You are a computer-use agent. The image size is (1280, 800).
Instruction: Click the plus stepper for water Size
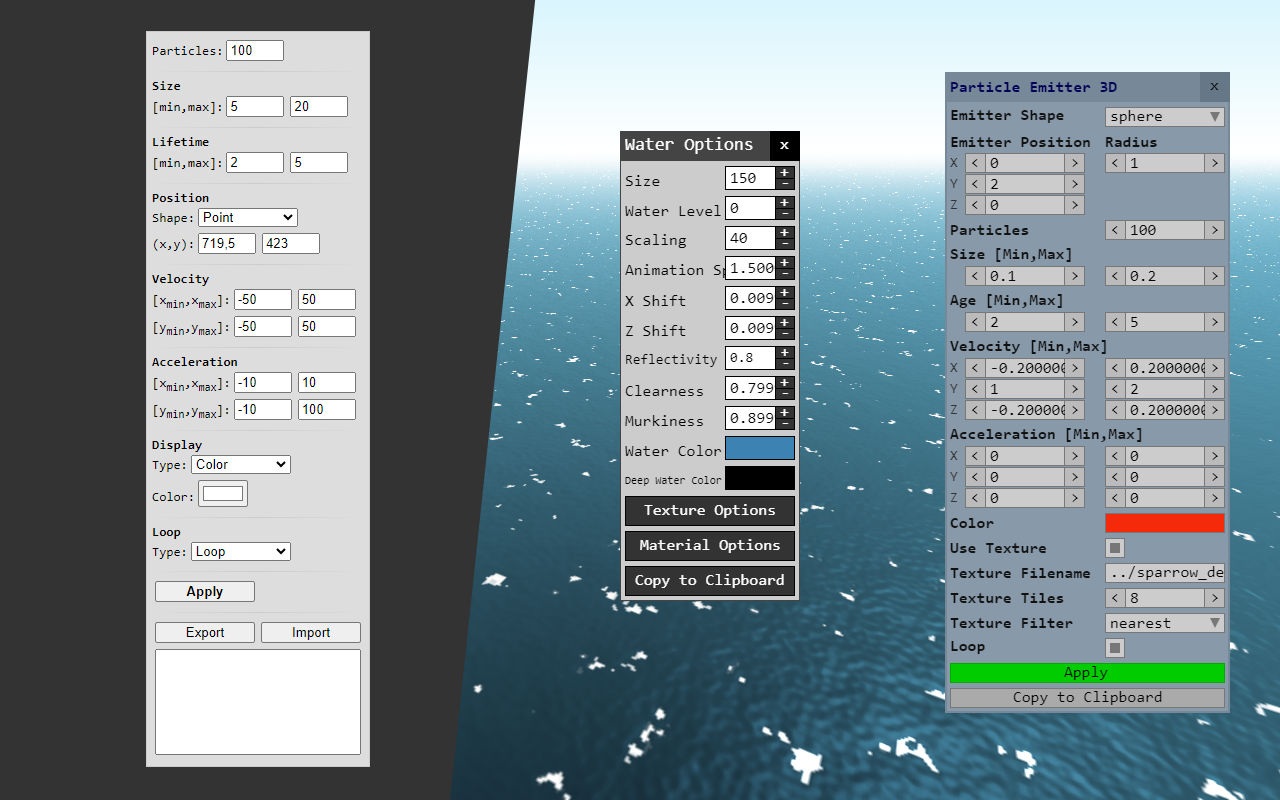tap(785, 173)
